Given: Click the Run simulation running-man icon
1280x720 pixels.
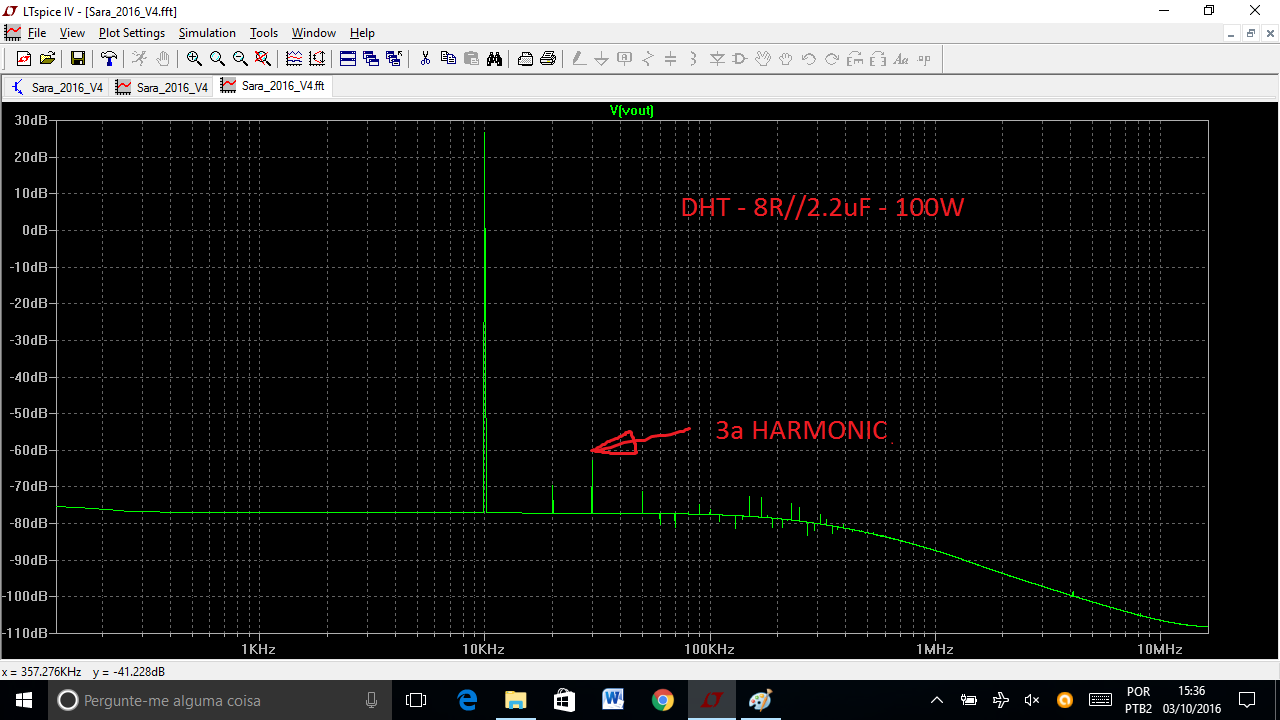Looking at the screenshot, I should click(140, 59).
